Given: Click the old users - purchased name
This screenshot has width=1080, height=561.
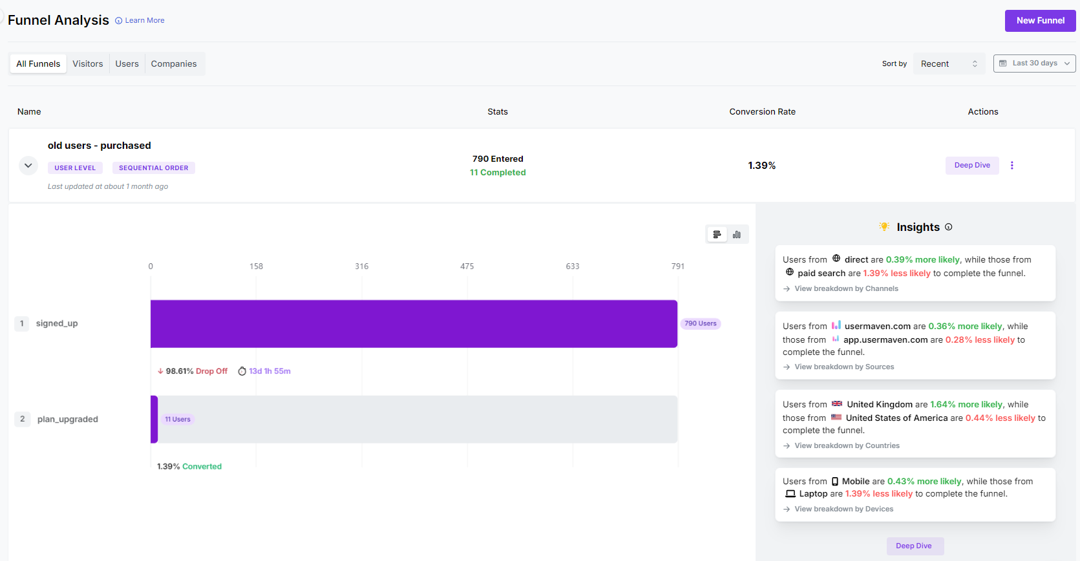Looking at the screenshot, I should pyautogui.click(x=99, y=145).
